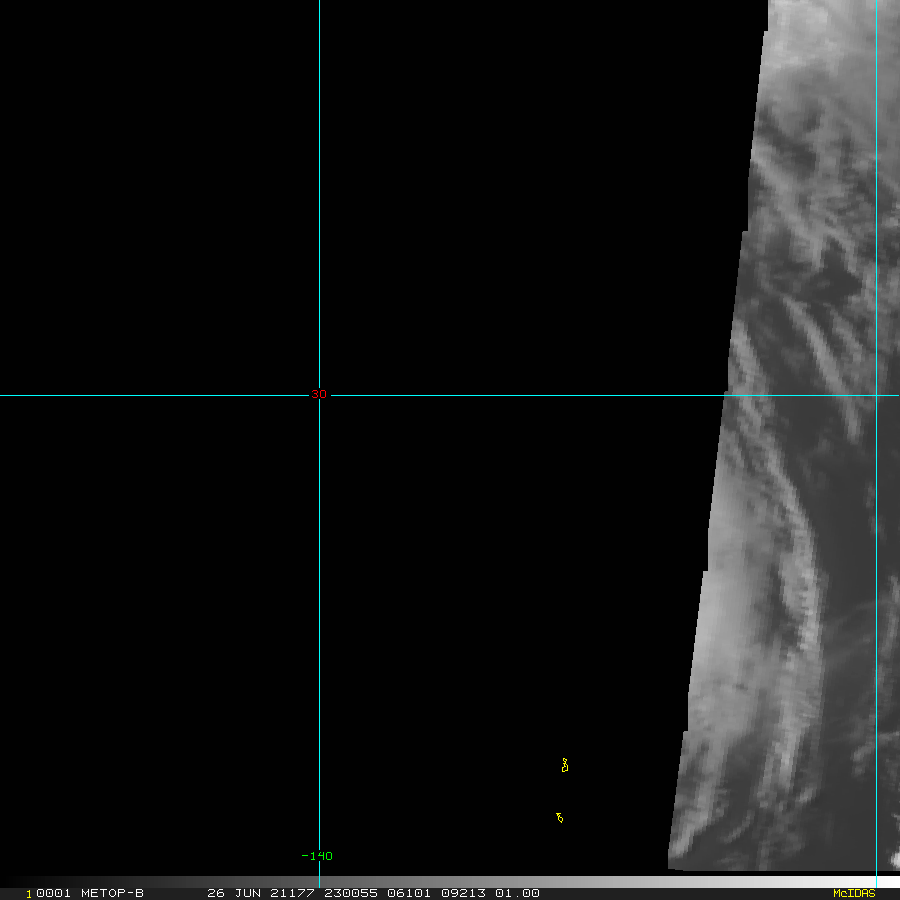Click where latitude 30 crosses the -140 line
The height and width of the screenshot is (900, 900).
pyautogui.click(x=319, y=395)
